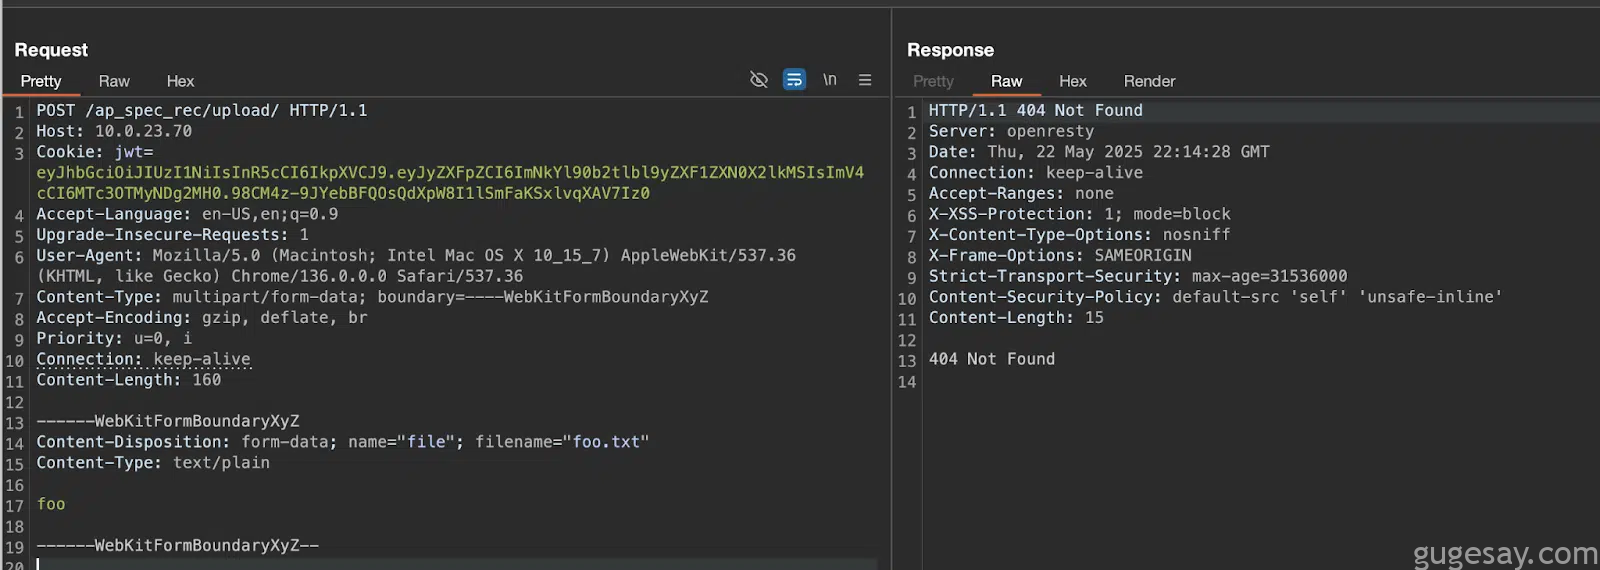Click the Cookie: jwt= header line

95,152
